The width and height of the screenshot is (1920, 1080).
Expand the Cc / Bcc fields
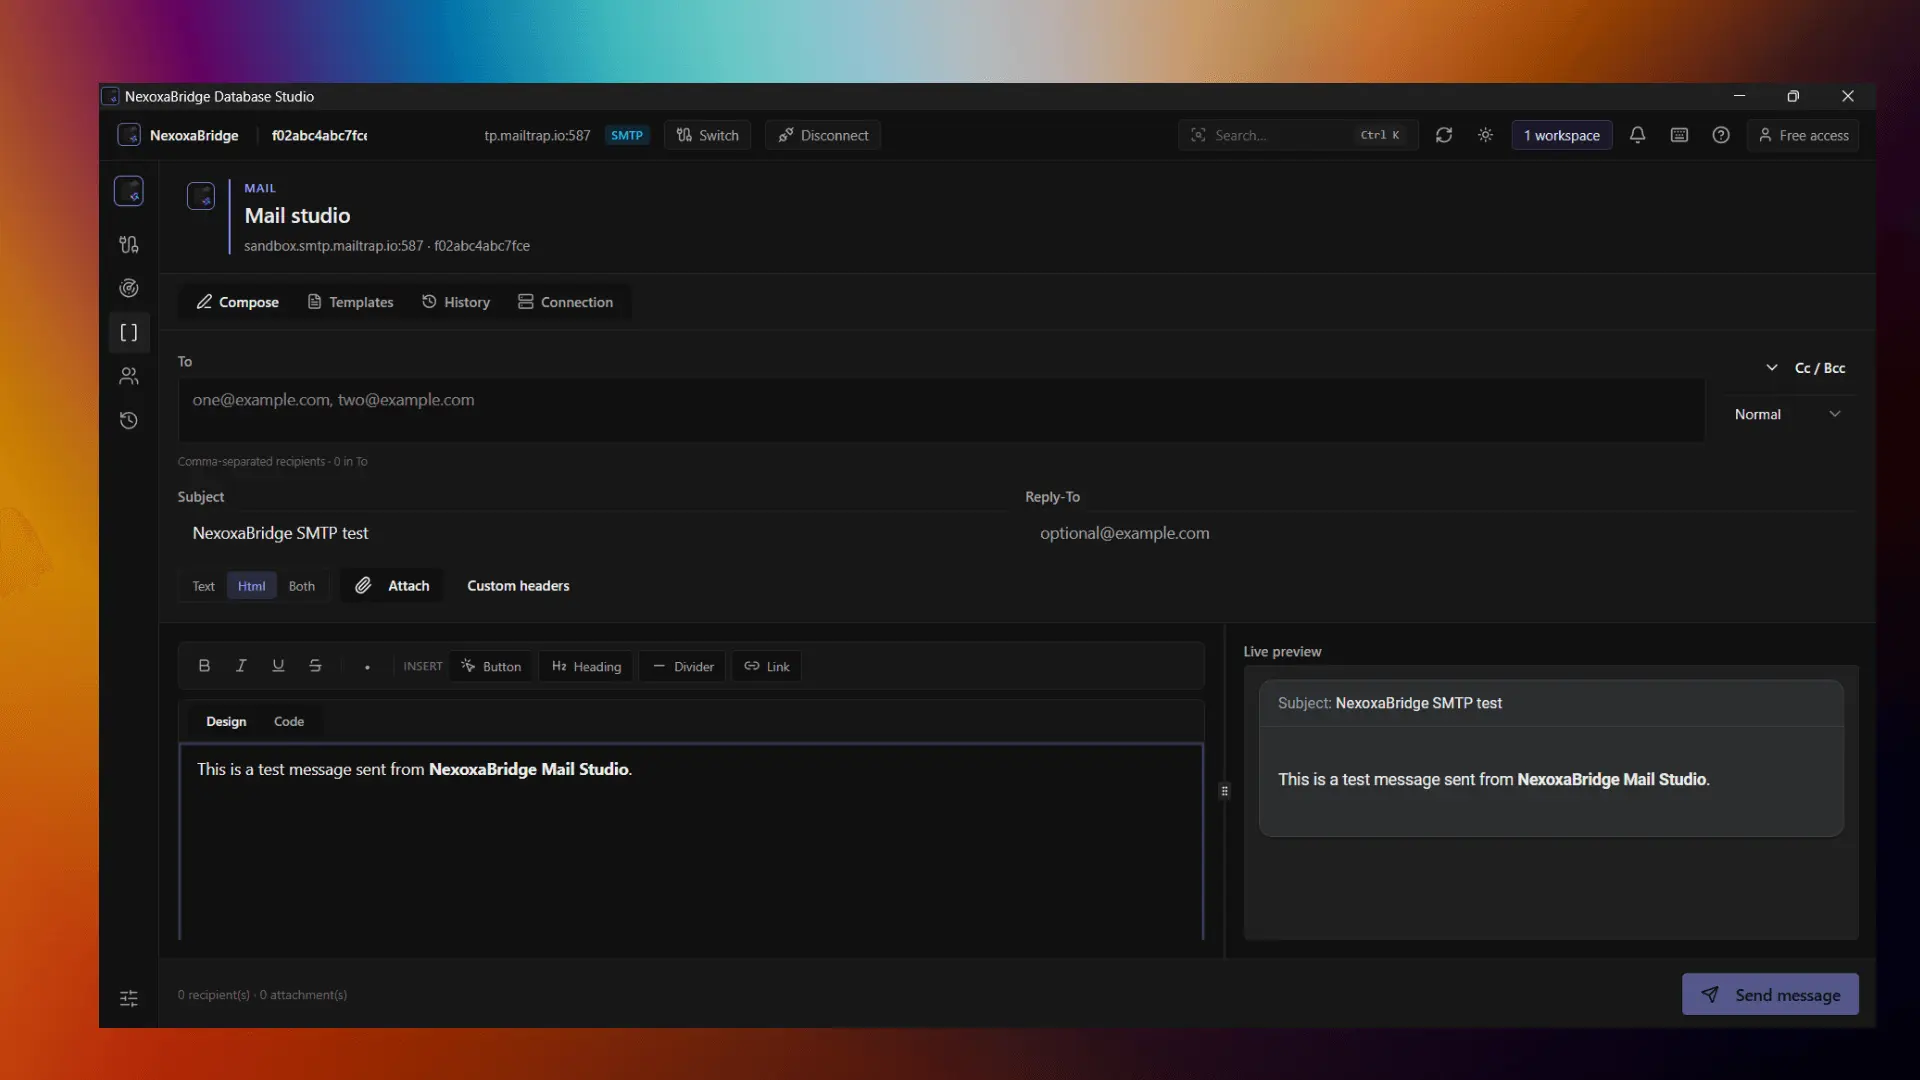(x=1806, y=368)
